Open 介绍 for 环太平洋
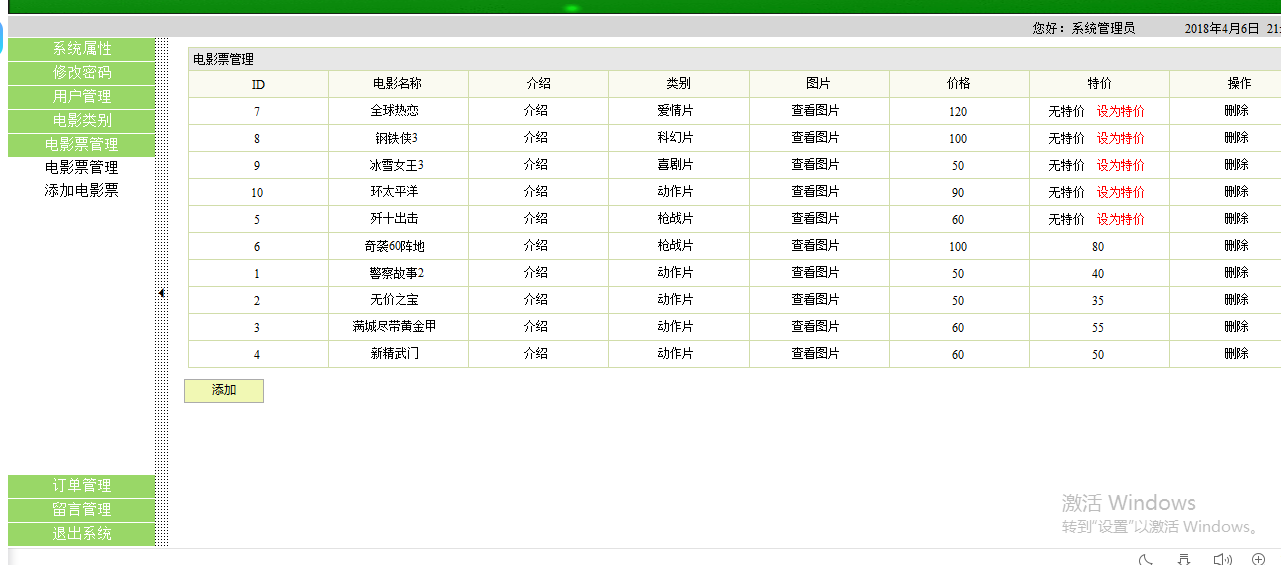The width and height of the screenshot is (1281, 565). point(536,192)
